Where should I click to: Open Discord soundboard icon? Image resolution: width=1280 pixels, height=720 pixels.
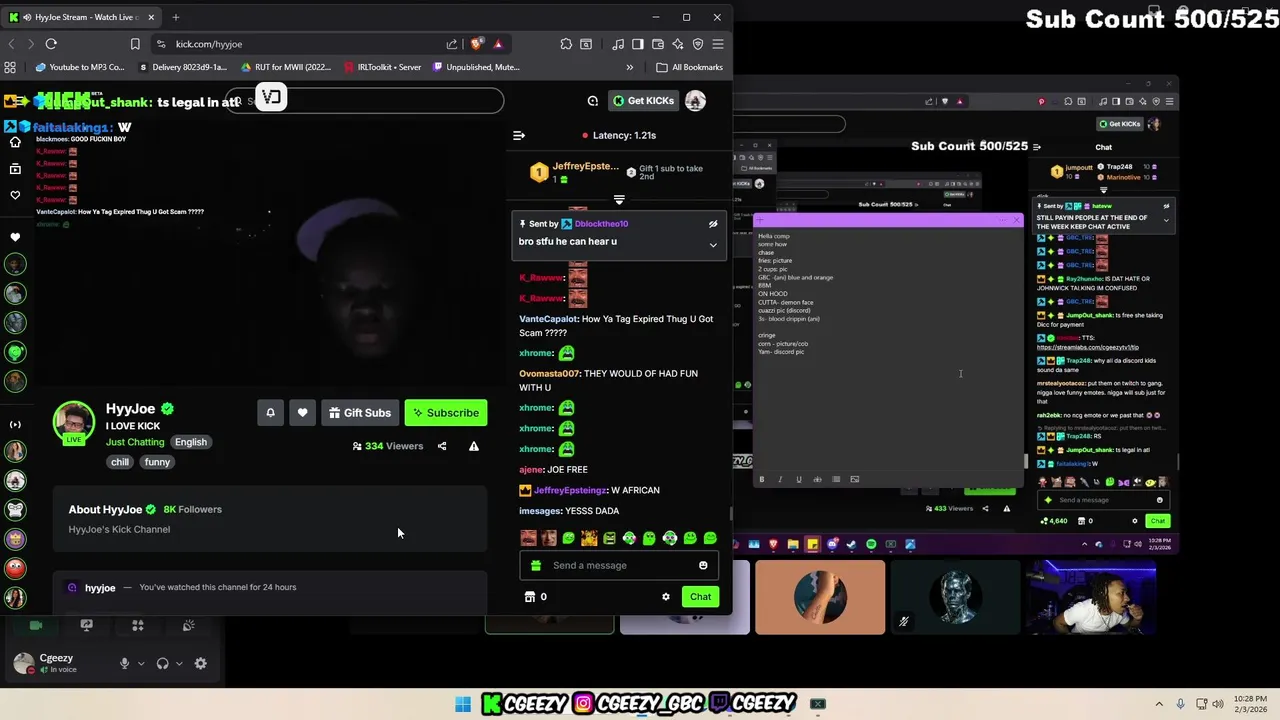click(x=188, y=625)
